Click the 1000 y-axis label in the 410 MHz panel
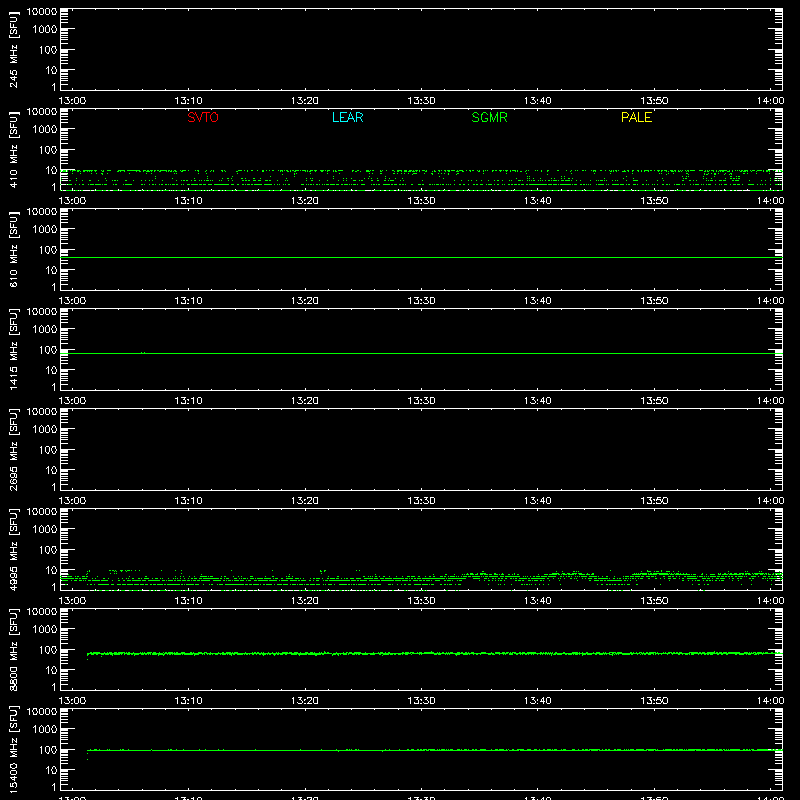The width and height of the screenshot is (800, 800). 45,130
